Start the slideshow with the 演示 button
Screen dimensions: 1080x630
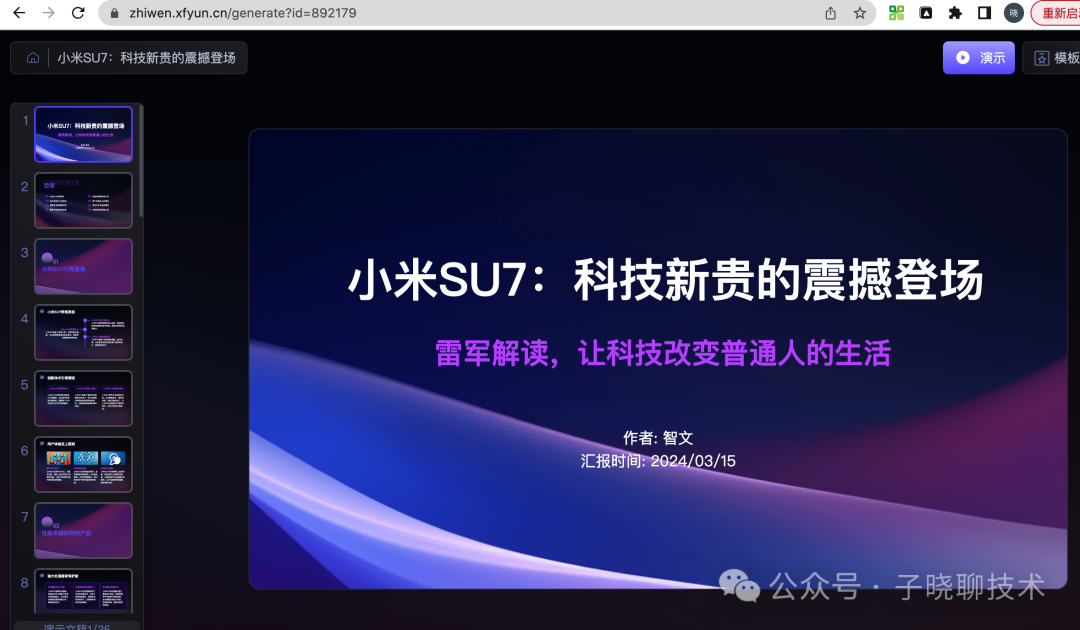[979, 58]
